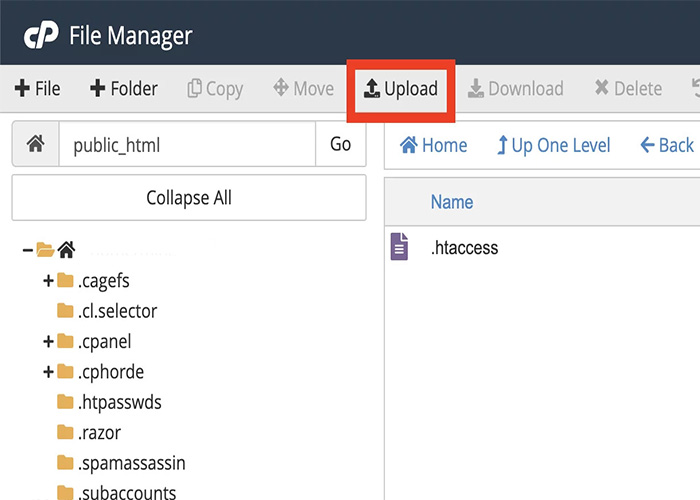Create a new folder with + Folder
Screen dimensions: 700x500
124,88
